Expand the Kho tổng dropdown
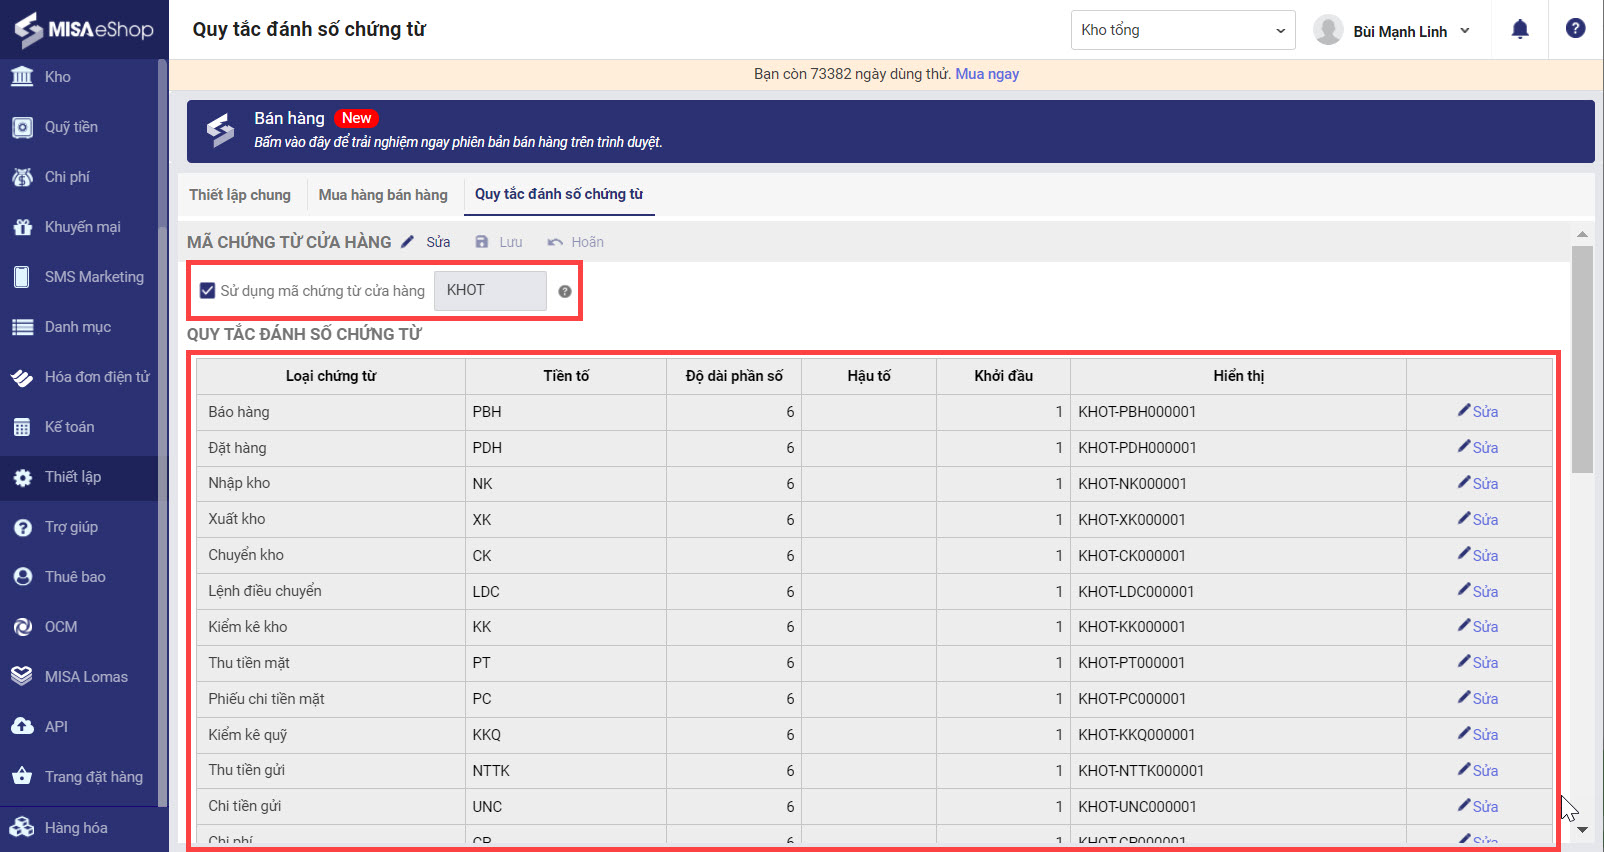The image size is (1604, 852). pos(1182,30)
